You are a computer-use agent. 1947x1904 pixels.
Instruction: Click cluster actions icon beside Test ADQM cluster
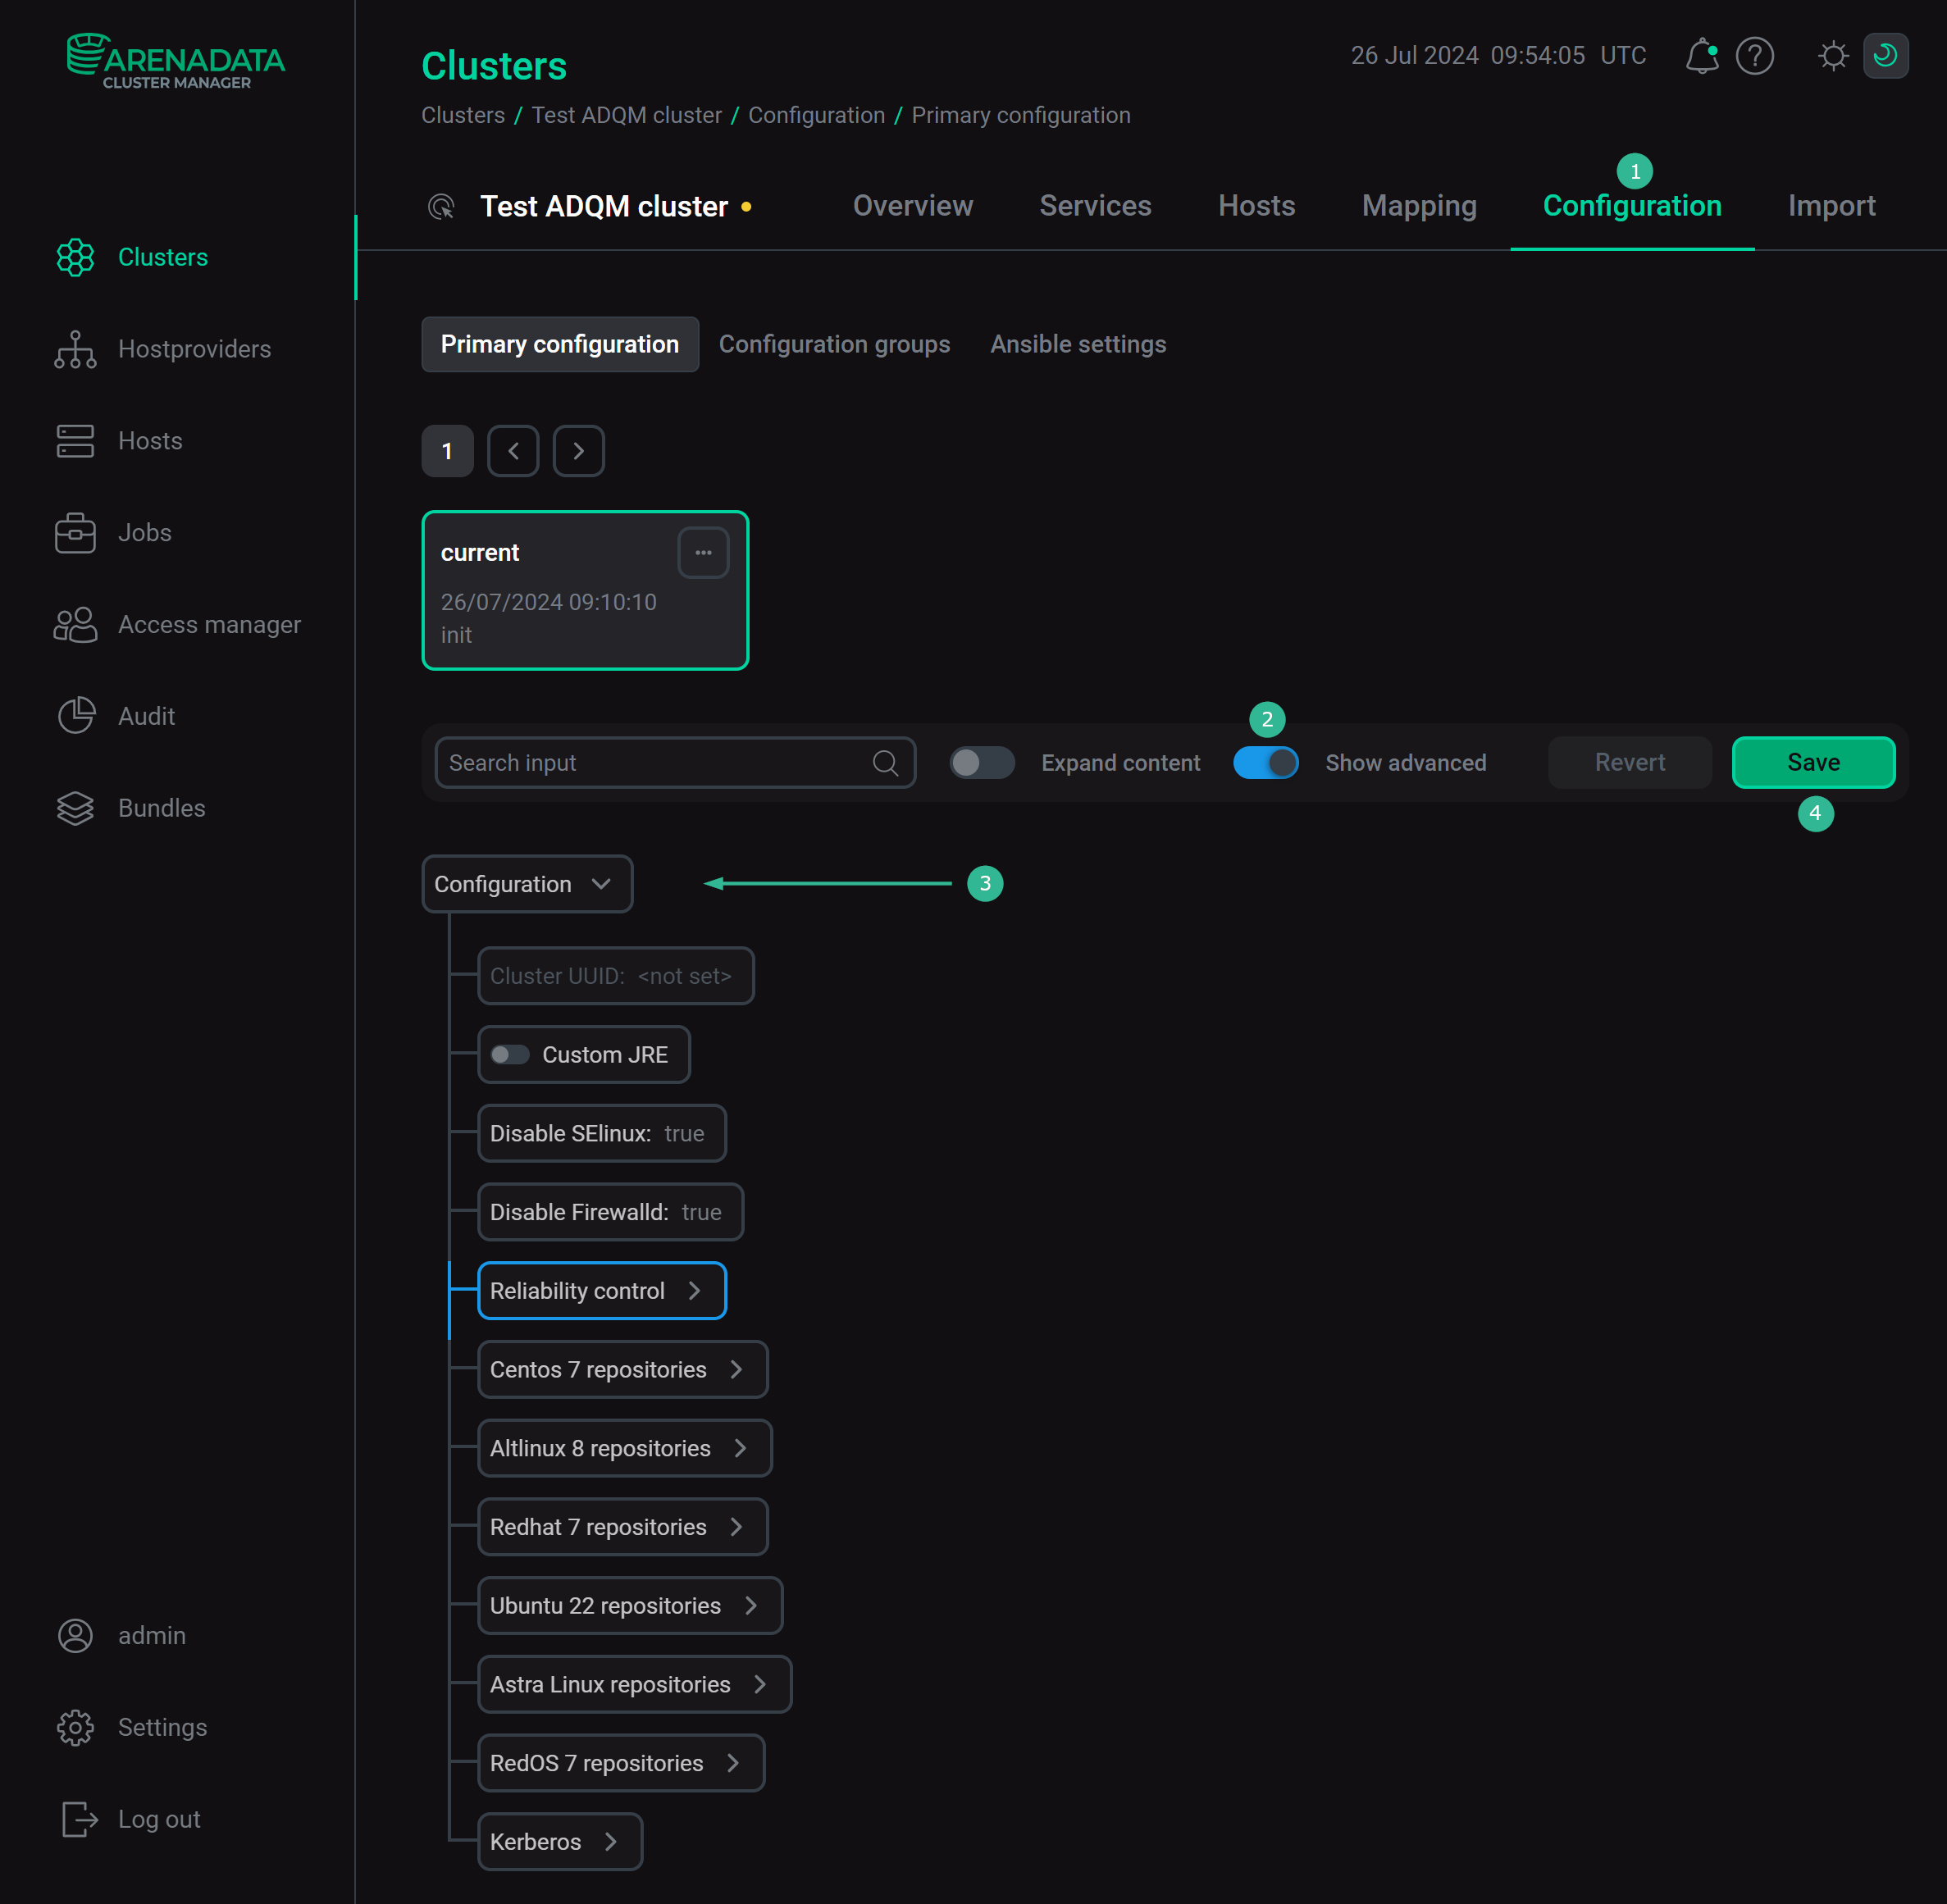pyautogui.click(x=441, y=206)
